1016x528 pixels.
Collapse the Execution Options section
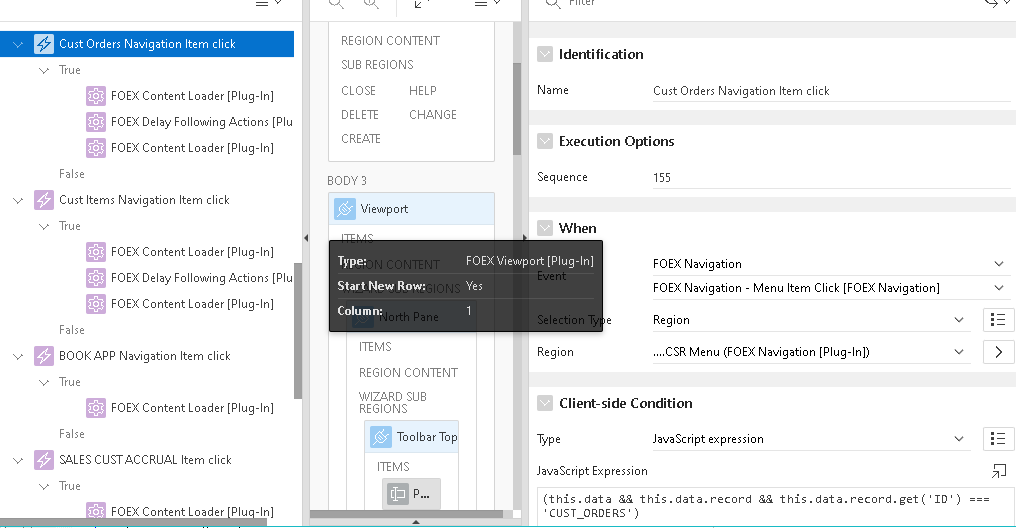point(545,141)
